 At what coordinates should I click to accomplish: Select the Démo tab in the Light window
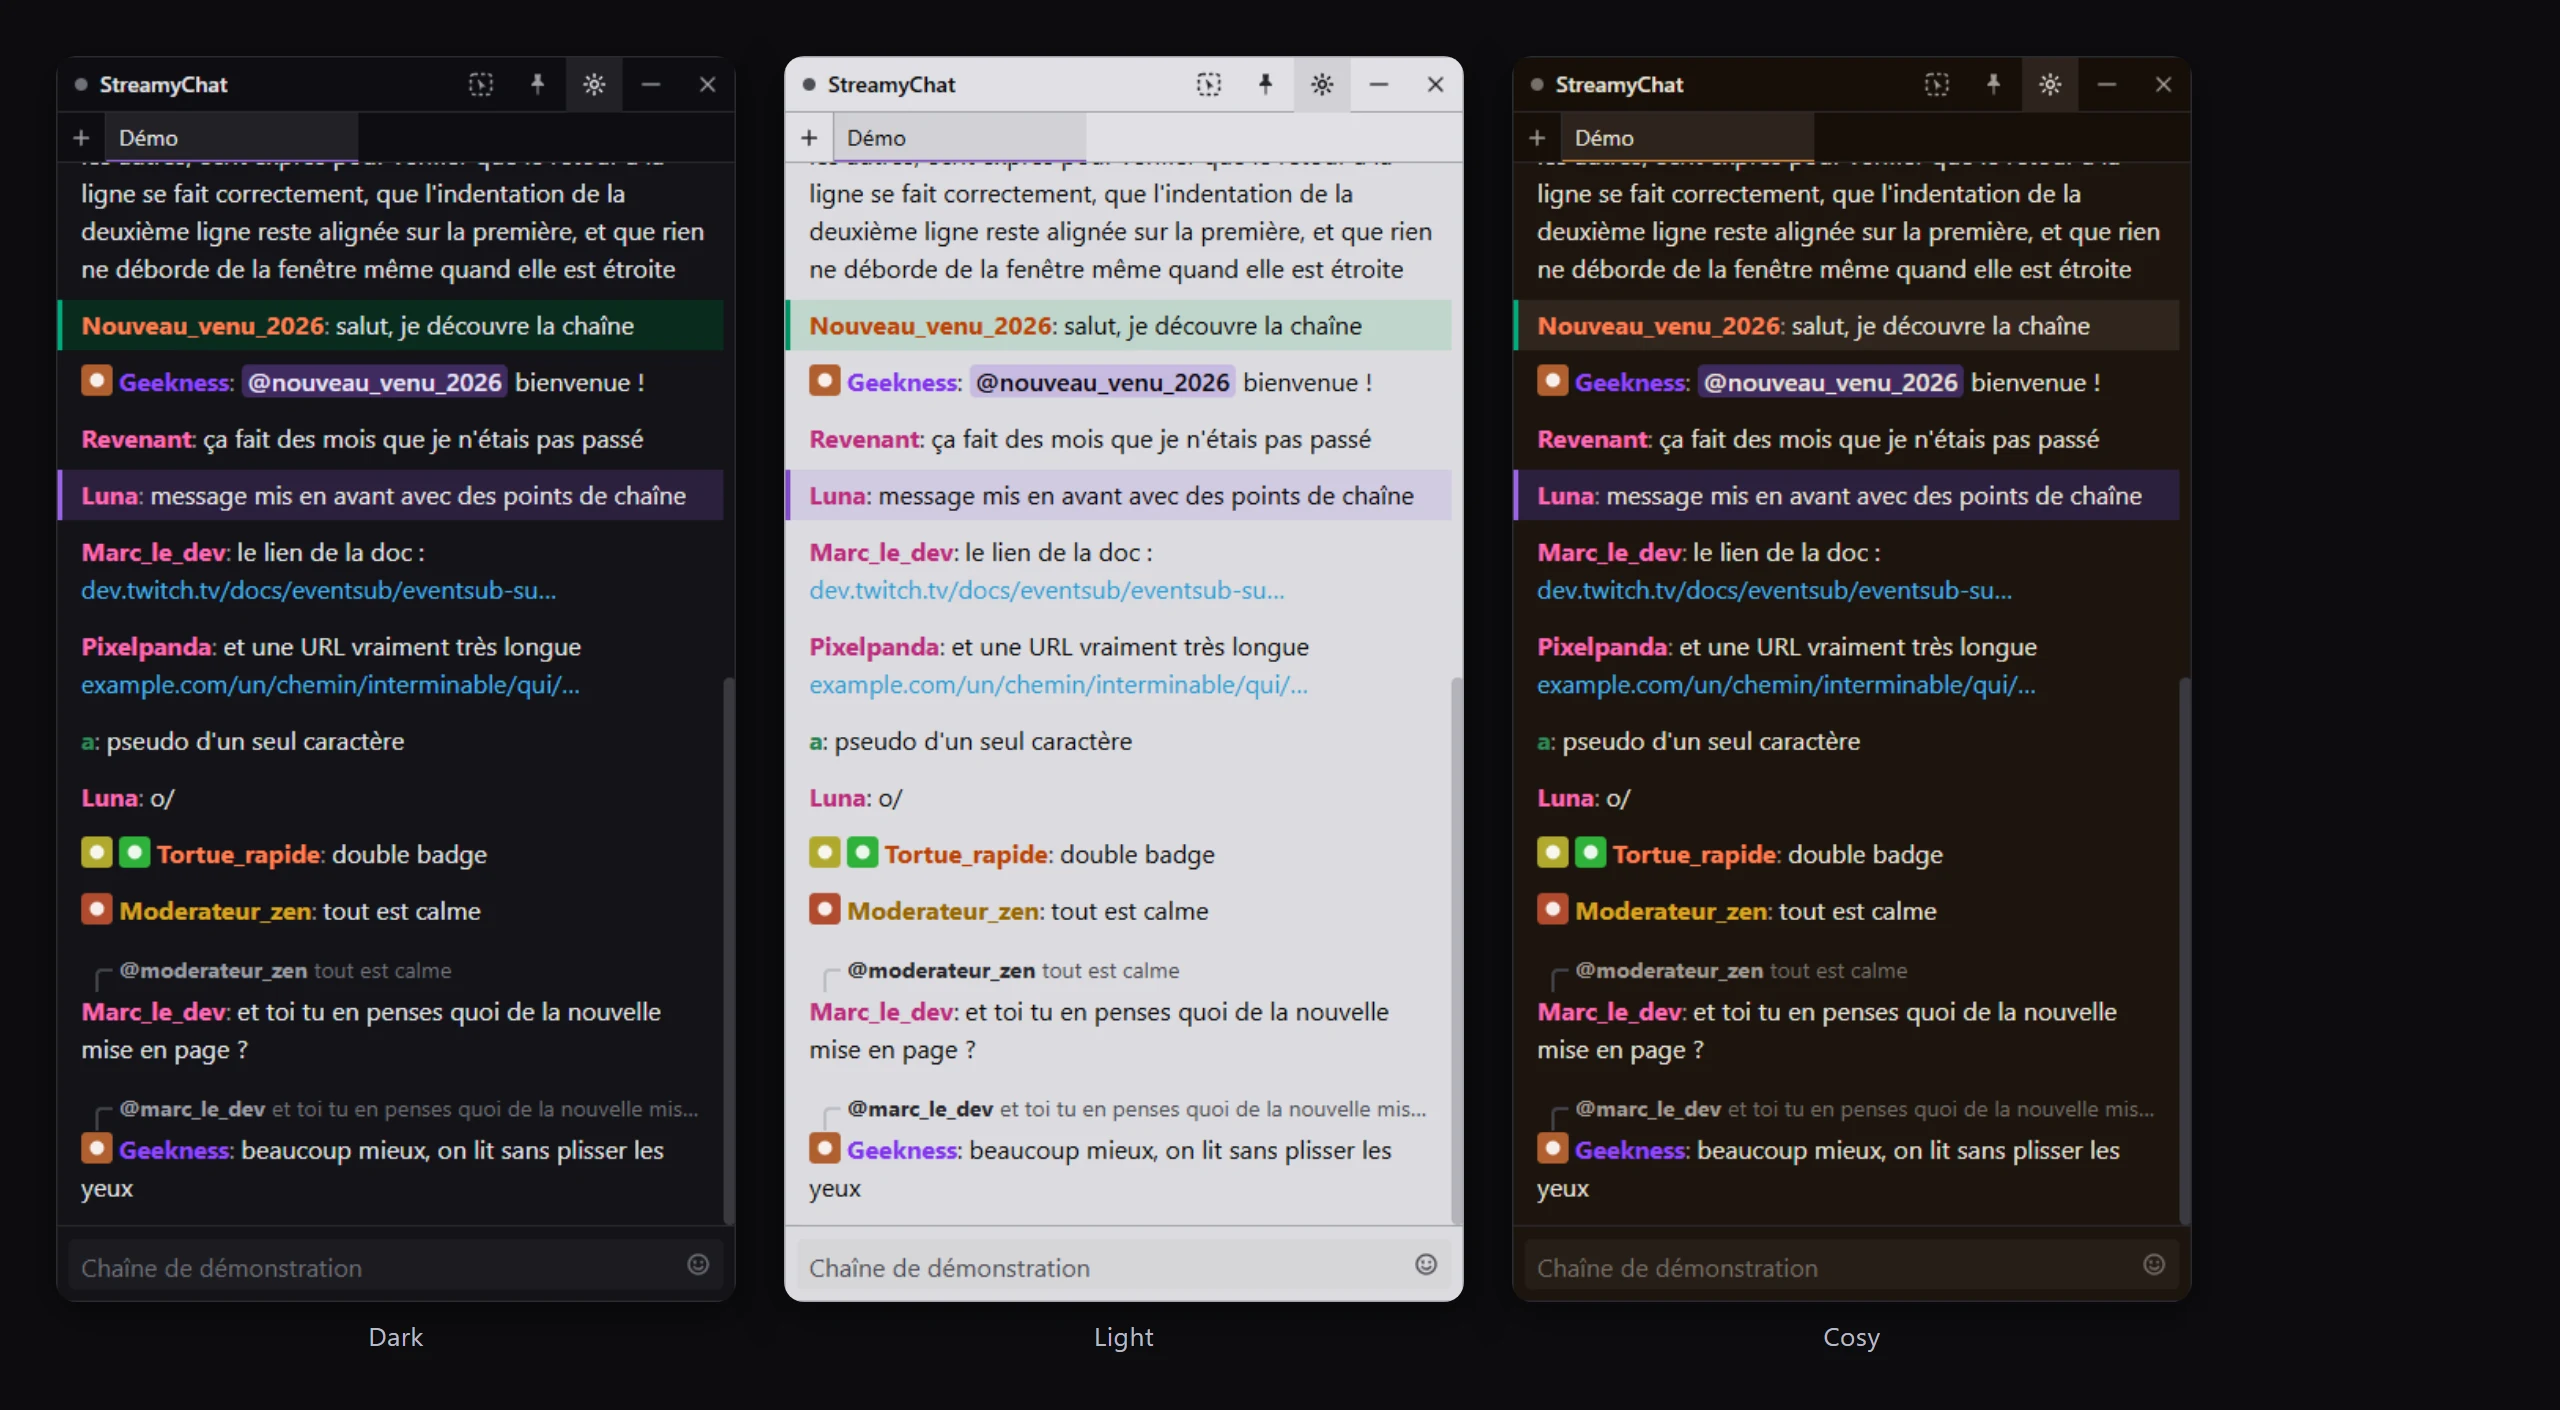click(x=959, y=138)
